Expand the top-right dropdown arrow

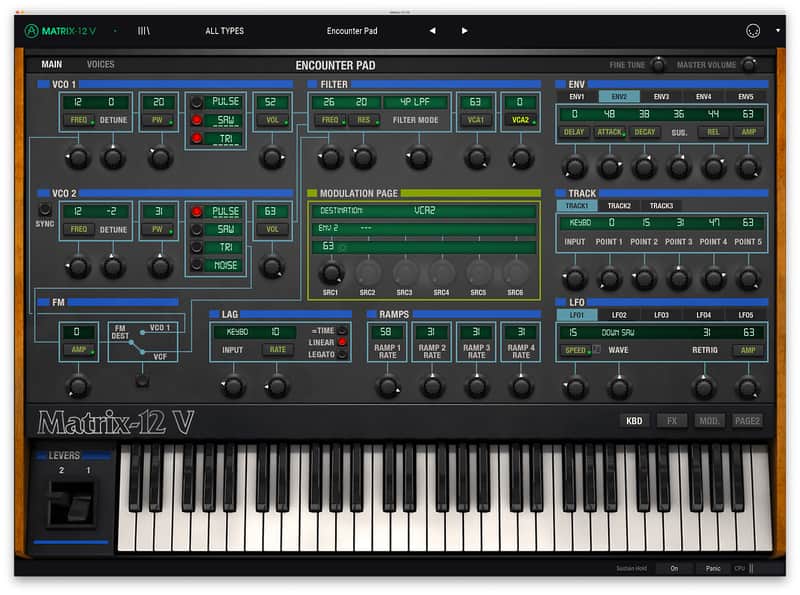[778, 31]
